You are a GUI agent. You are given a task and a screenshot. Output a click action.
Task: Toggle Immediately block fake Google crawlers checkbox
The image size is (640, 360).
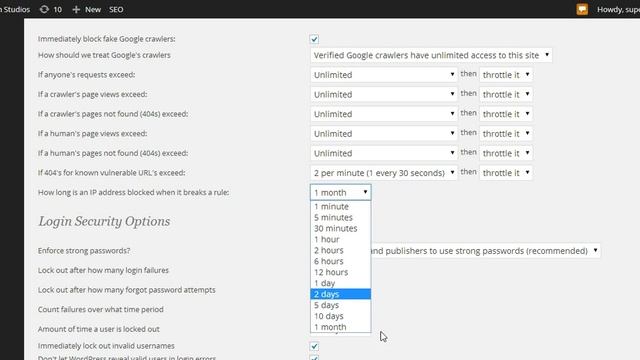pos(314,39)
